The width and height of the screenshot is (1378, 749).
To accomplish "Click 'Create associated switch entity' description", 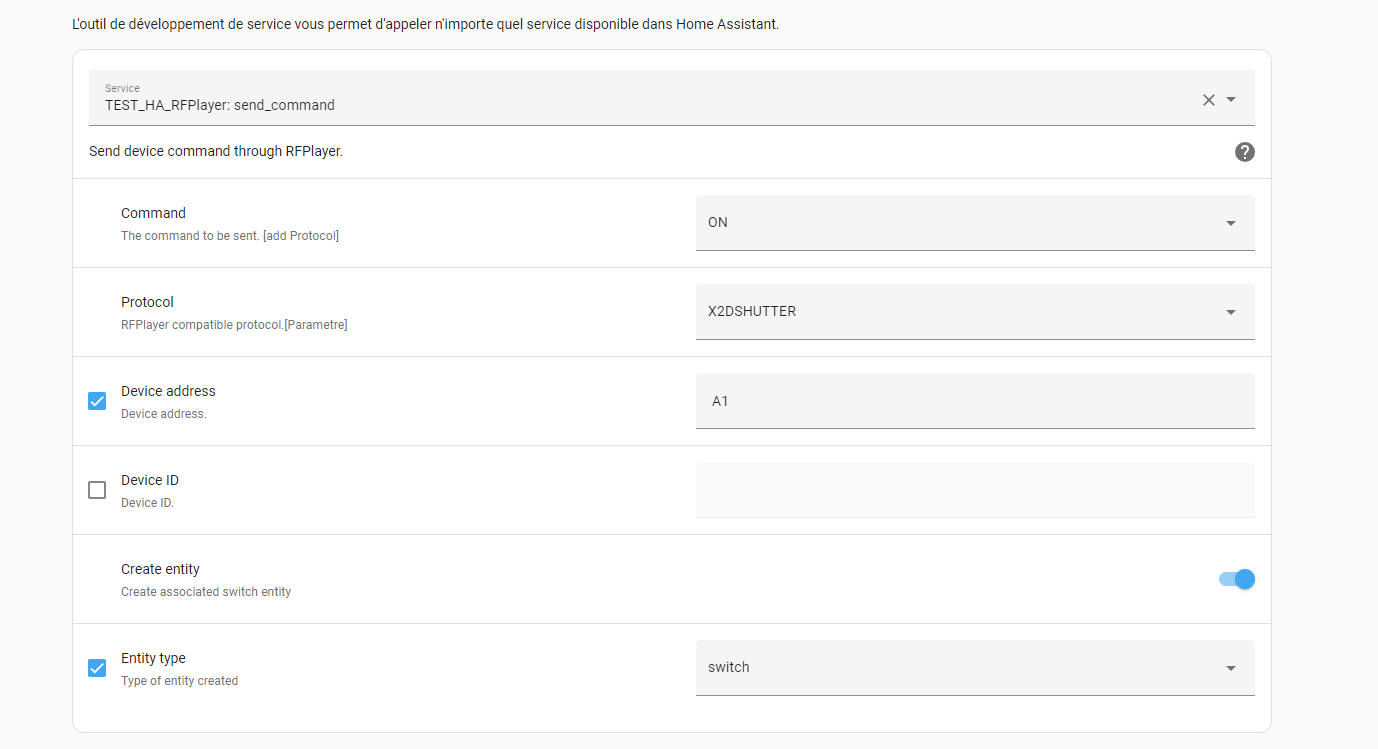I will point(206,592).
